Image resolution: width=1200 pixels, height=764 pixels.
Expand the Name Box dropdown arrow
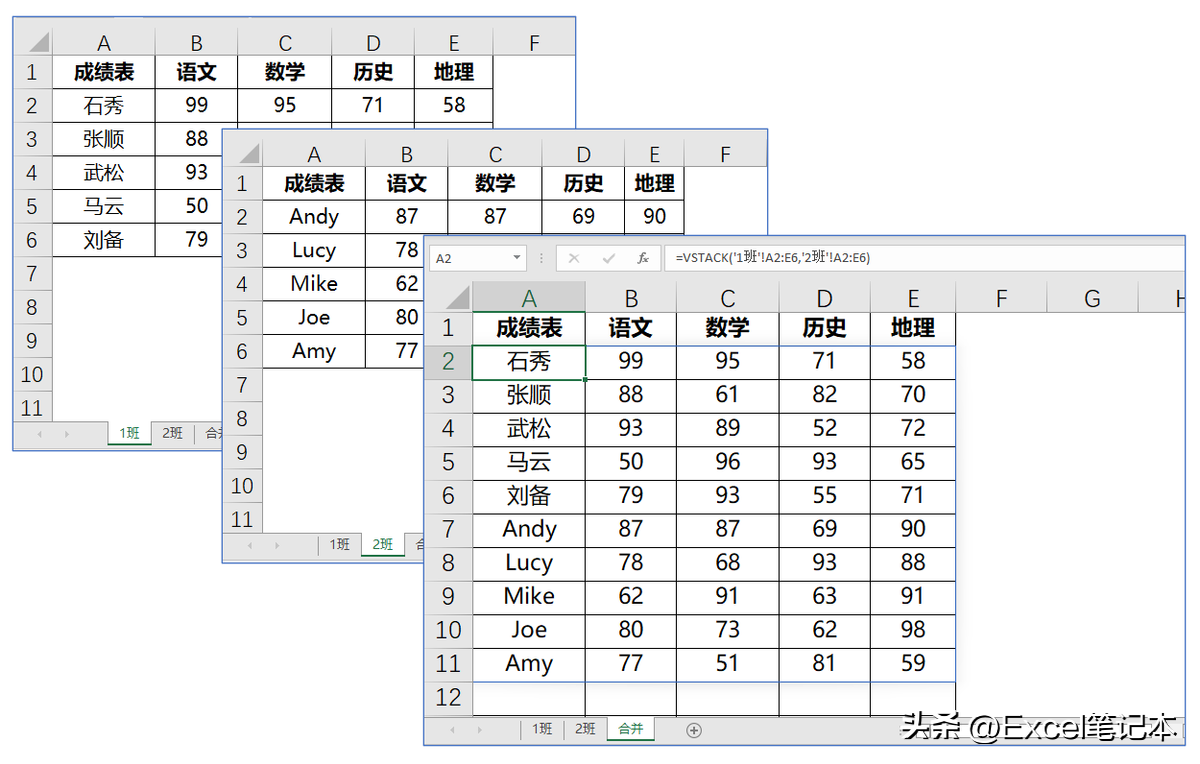point(517,258)
